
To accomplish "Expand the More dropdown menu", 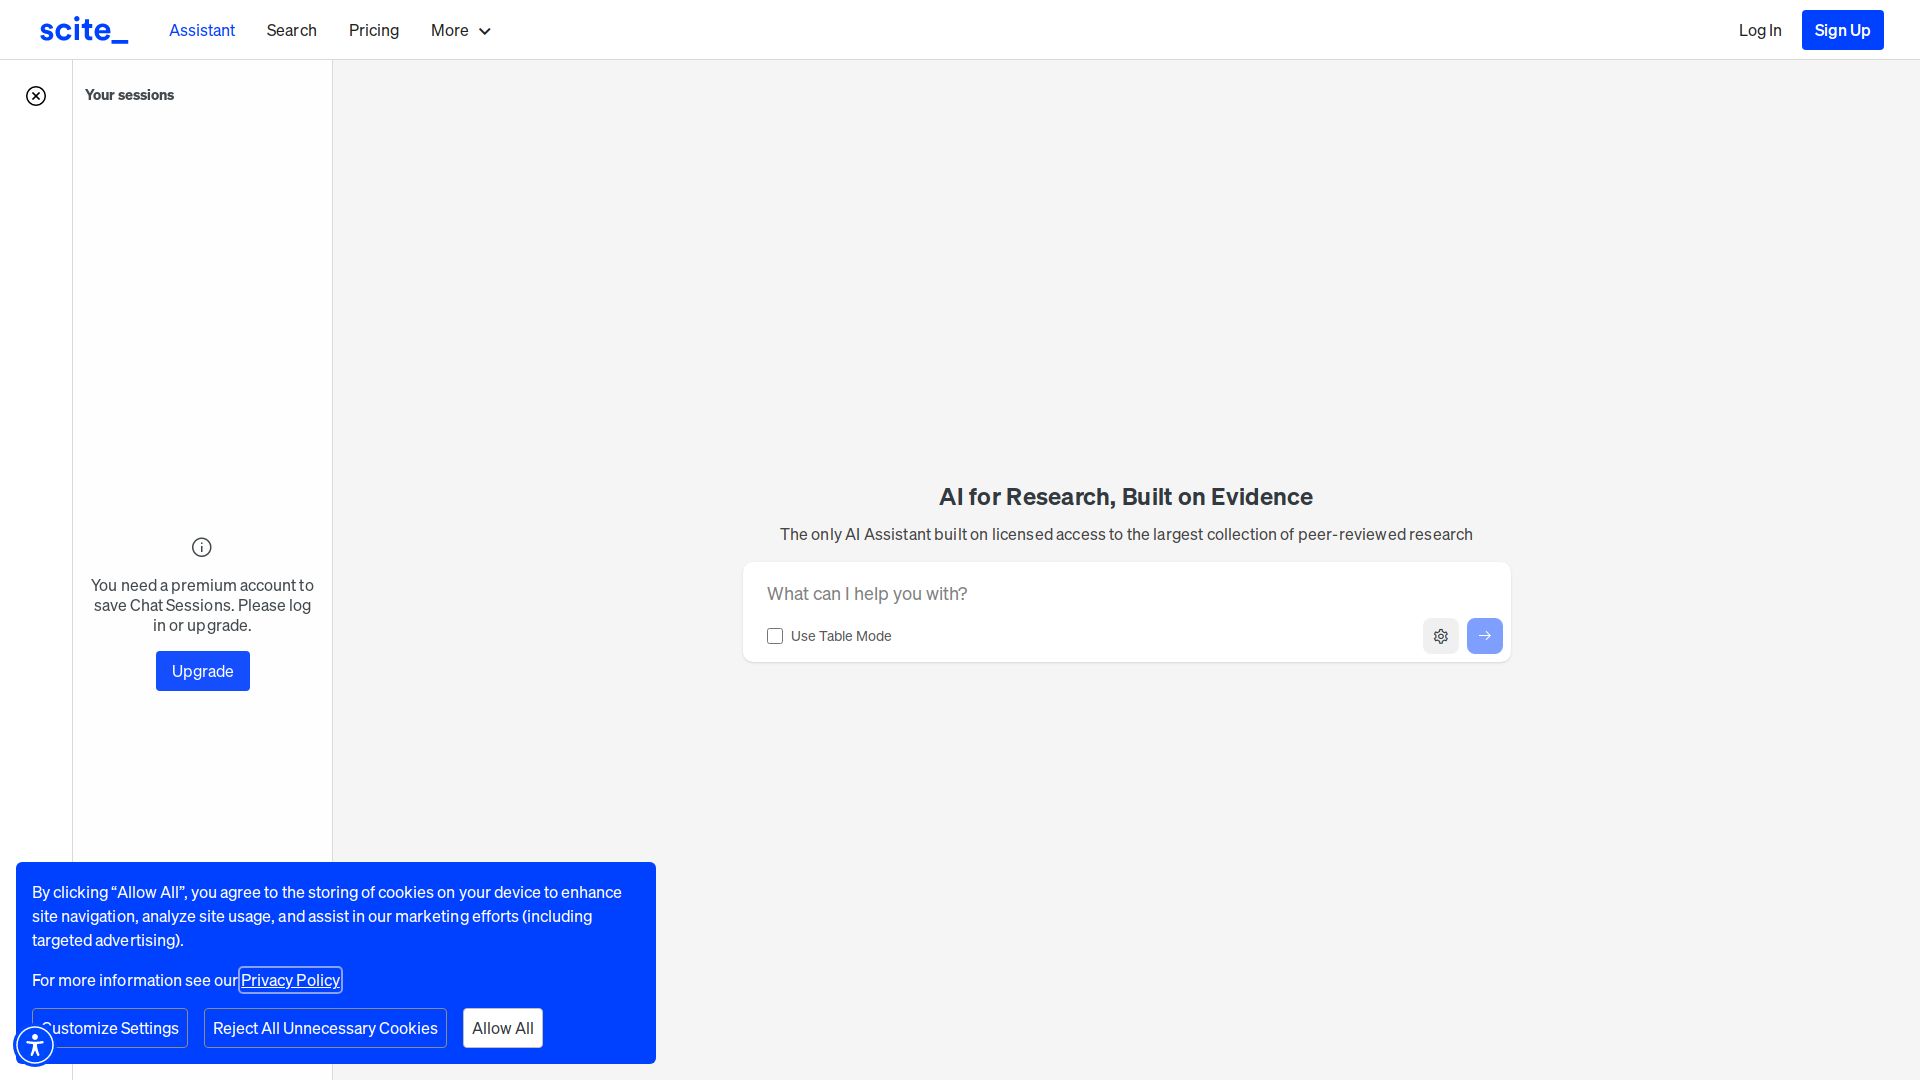I will point(450,31).
